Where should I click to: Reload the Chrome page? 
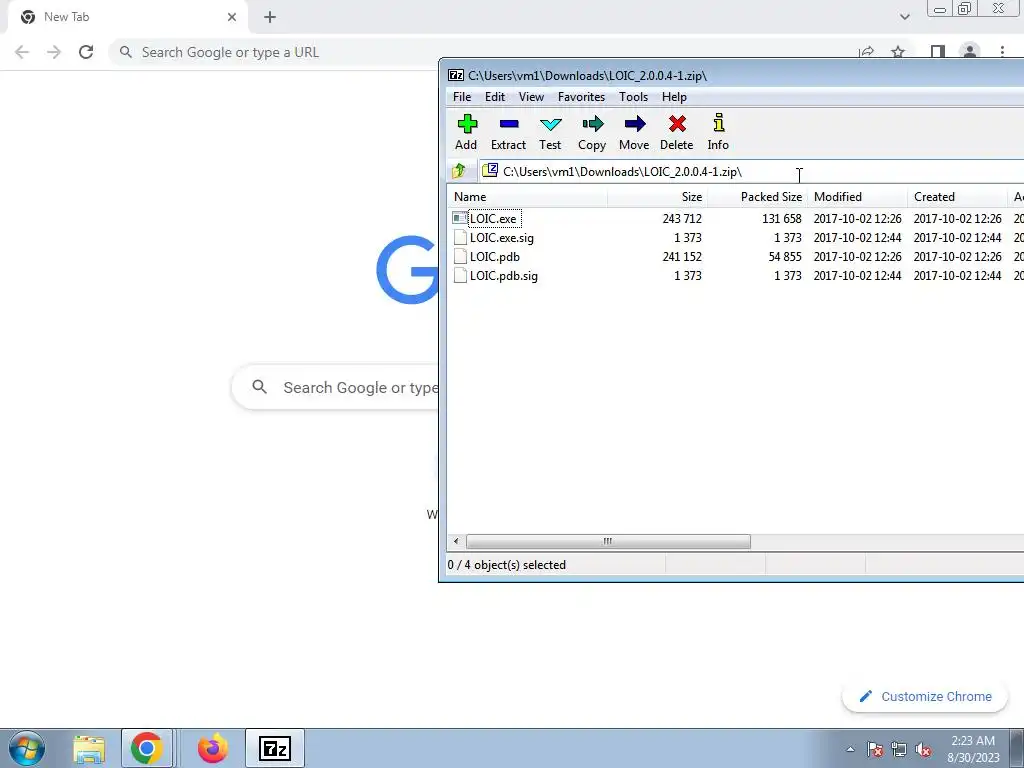pyautogui.click(x=86, y=52)
